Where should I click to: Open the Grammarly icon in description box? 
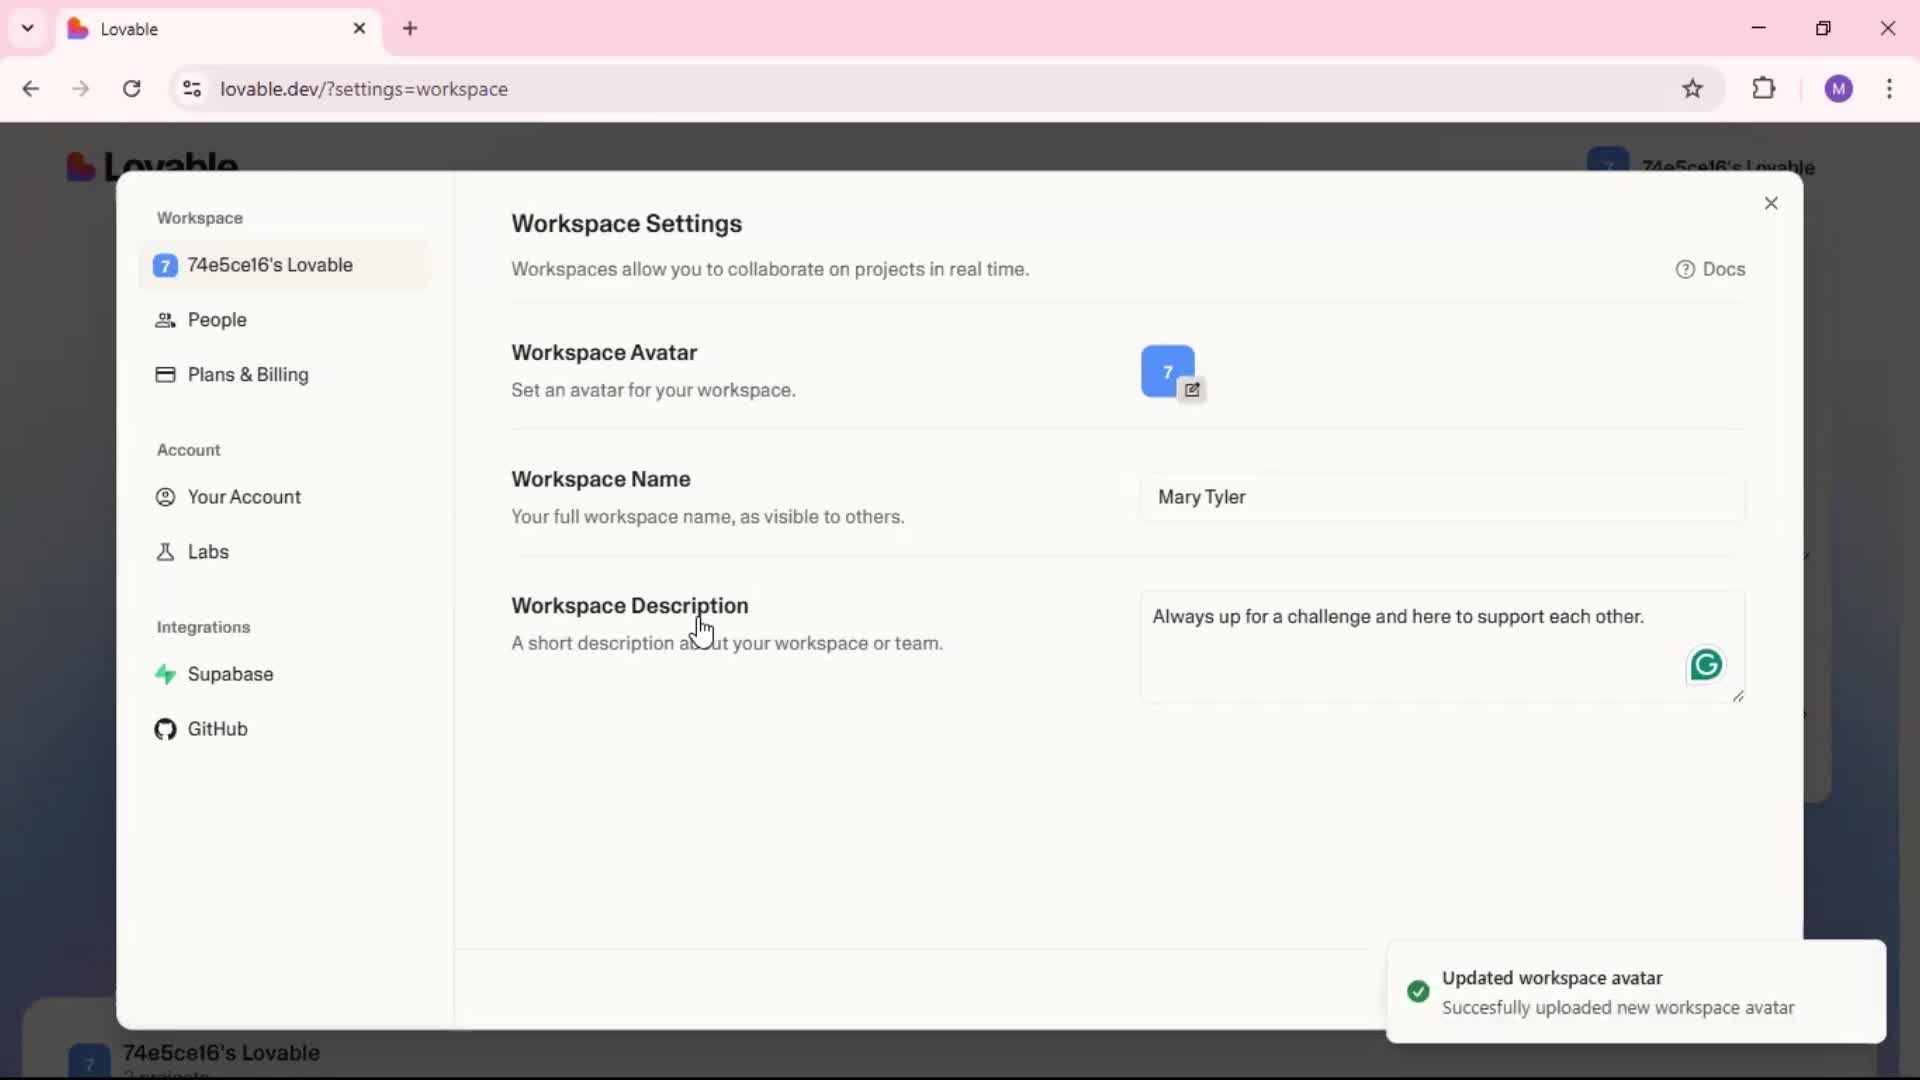click(1706, 665)
